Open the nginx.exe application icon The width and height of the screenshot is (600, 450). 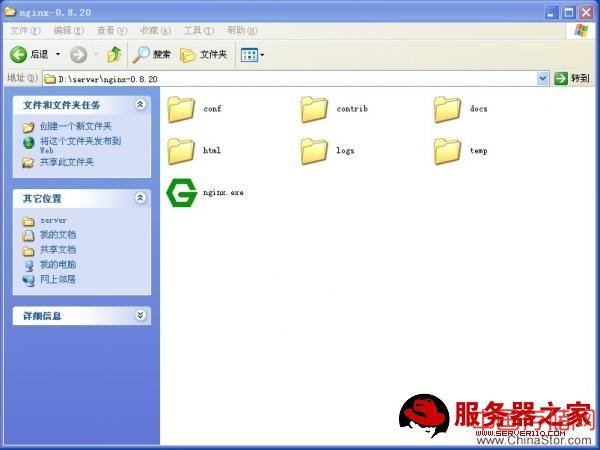181,192
